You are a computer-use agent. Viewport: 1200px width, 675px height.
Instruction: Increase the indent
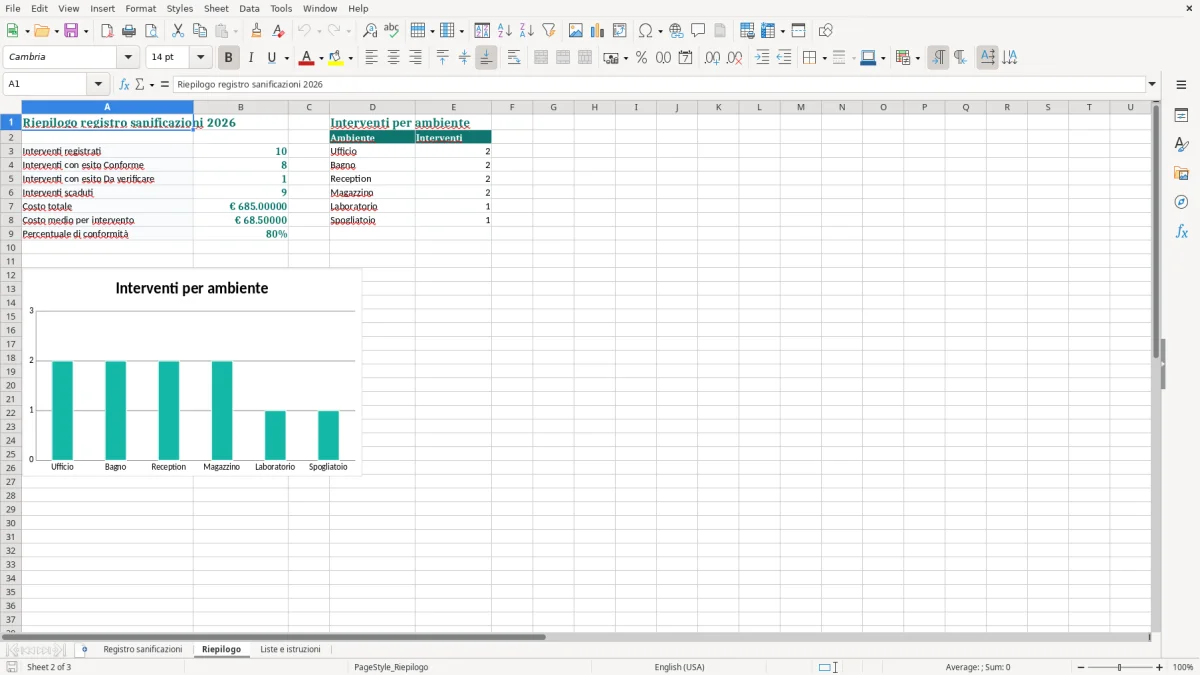(x=762, y=58)
